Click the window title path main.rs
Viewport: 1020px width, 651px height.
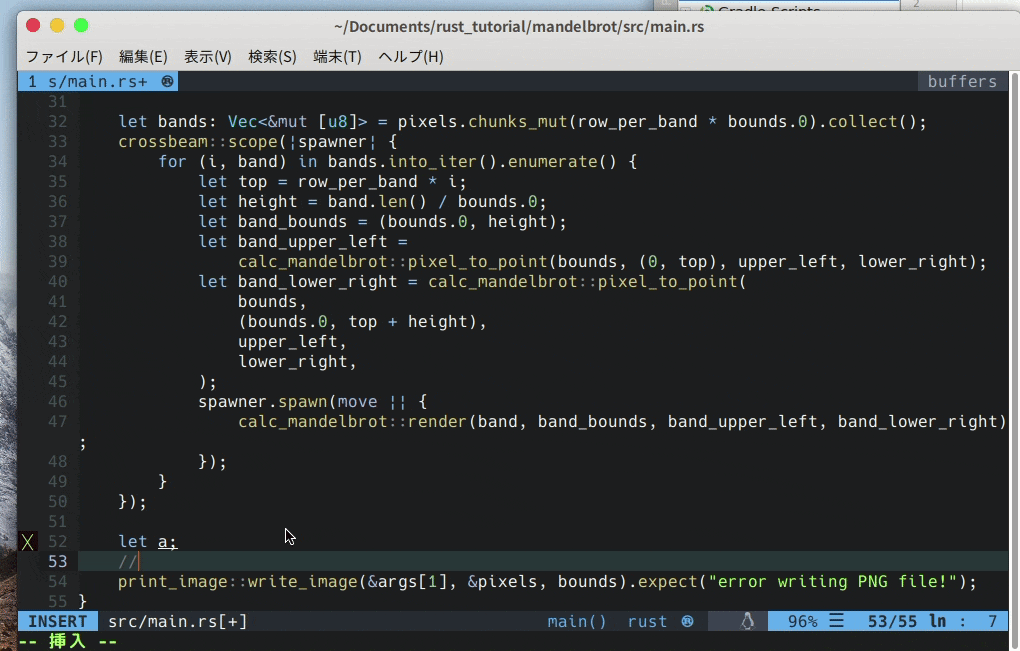pyautogui.click(x=518, y=27)
